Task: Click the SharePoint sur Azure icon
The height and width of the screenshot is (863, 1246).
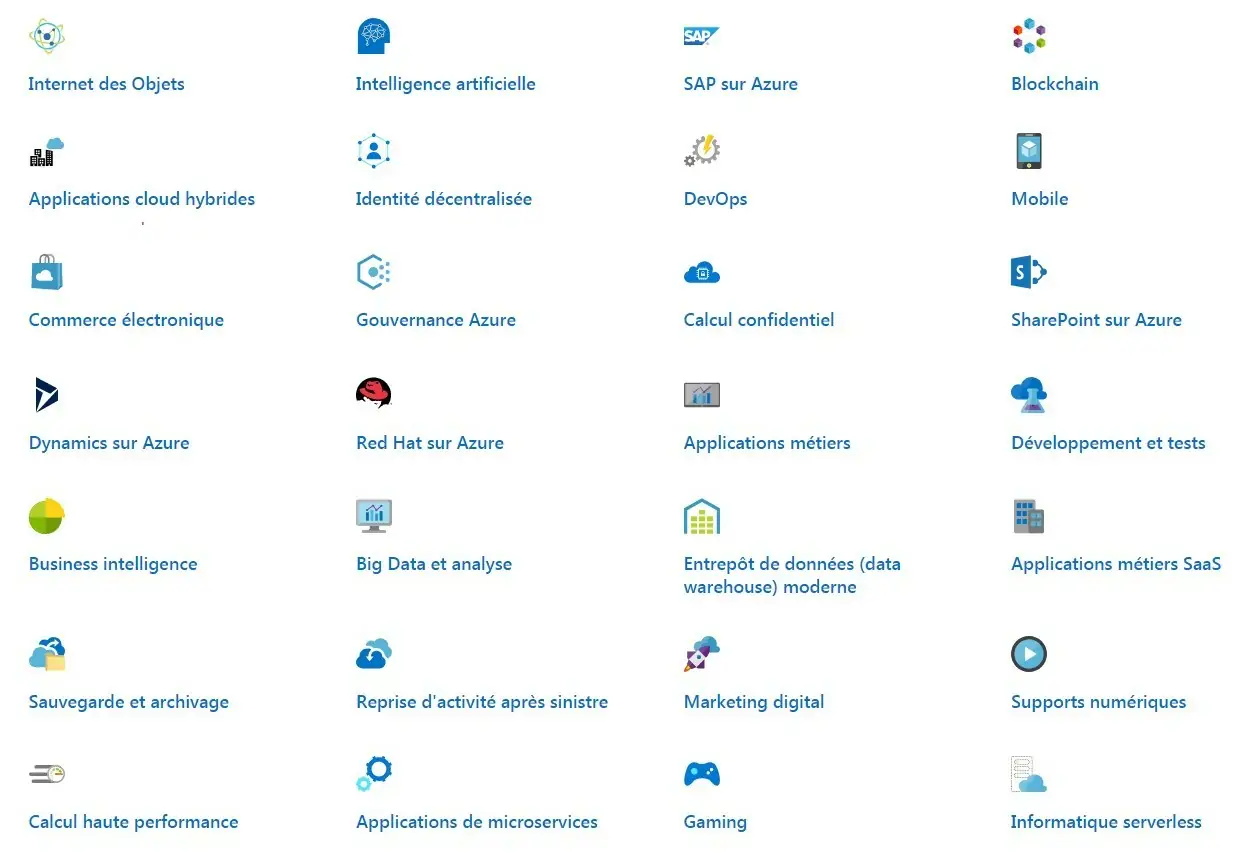Action: click(1028, 272)
